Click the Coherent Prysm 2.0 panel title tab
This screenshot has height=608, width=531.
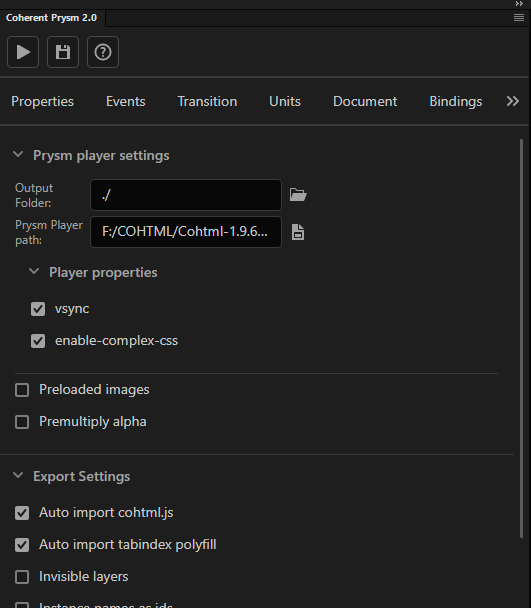52,18
